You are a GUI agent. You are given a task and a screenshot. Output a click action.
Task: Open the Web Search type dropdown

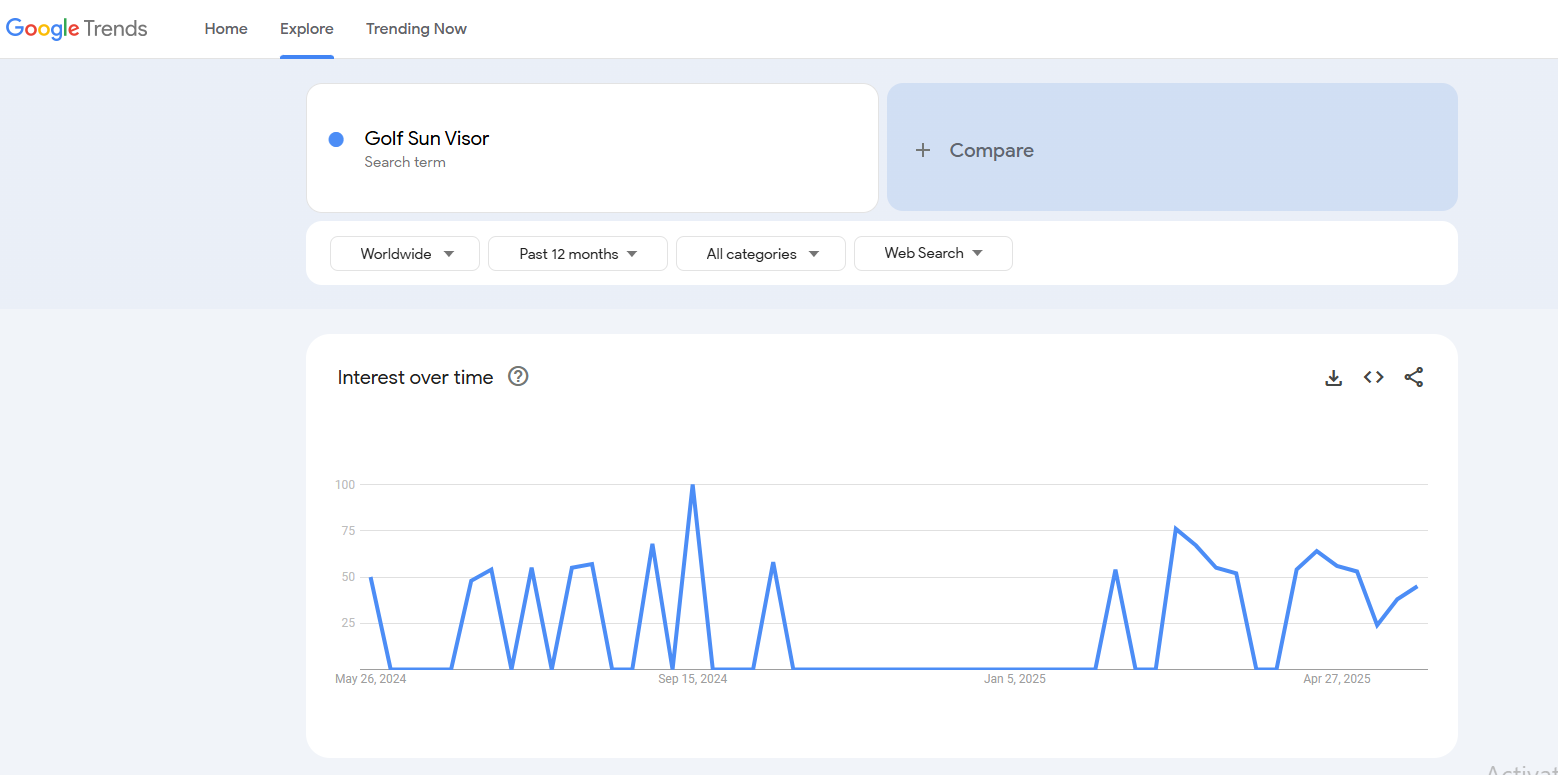[933, 253]
